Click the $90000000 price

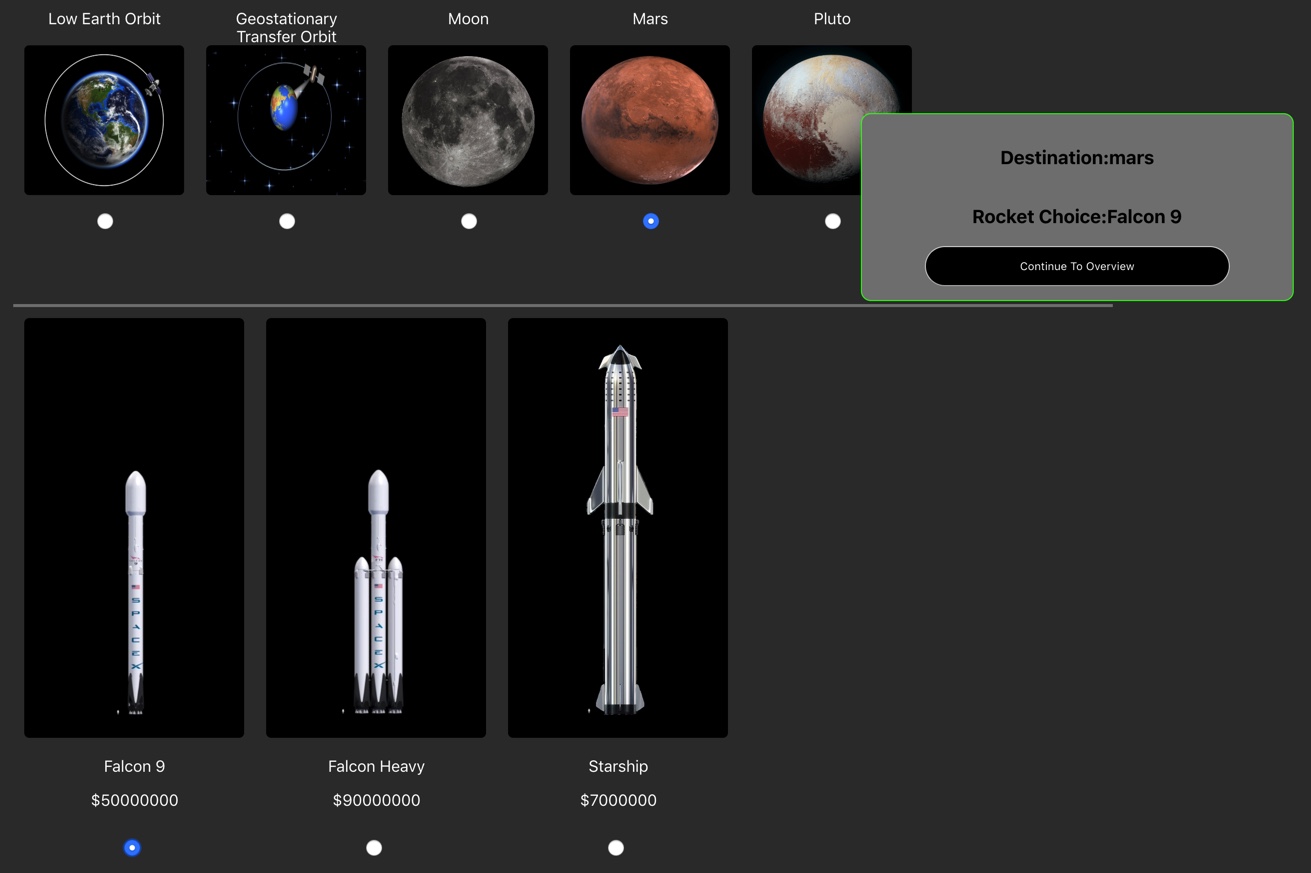[x=376, y=800]
